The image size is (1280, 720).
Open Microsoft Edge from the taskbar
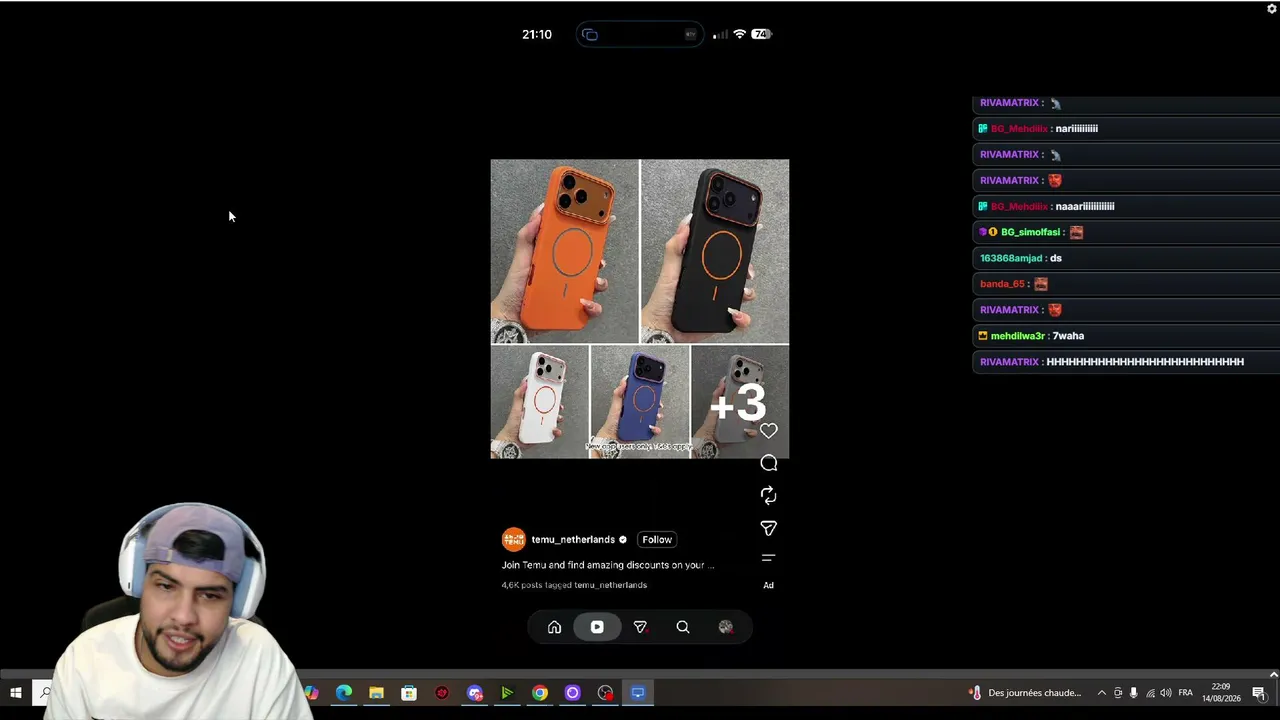(344, 693)
